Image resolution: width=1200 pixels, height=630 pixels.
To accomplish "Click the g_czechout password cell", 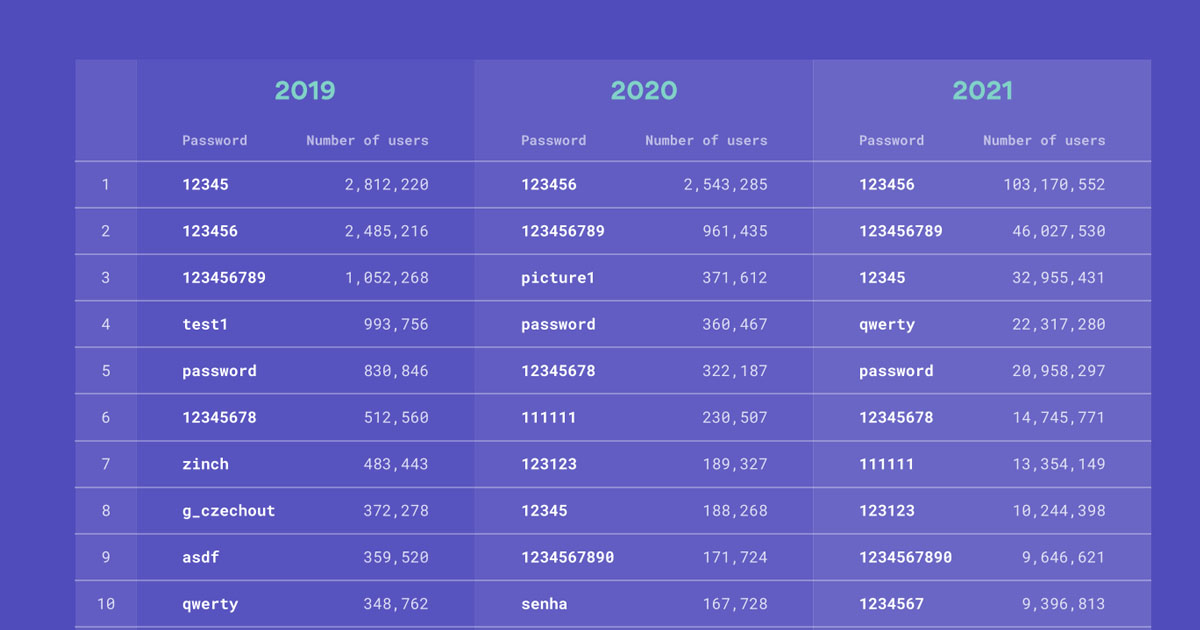I will coord(228,511).
